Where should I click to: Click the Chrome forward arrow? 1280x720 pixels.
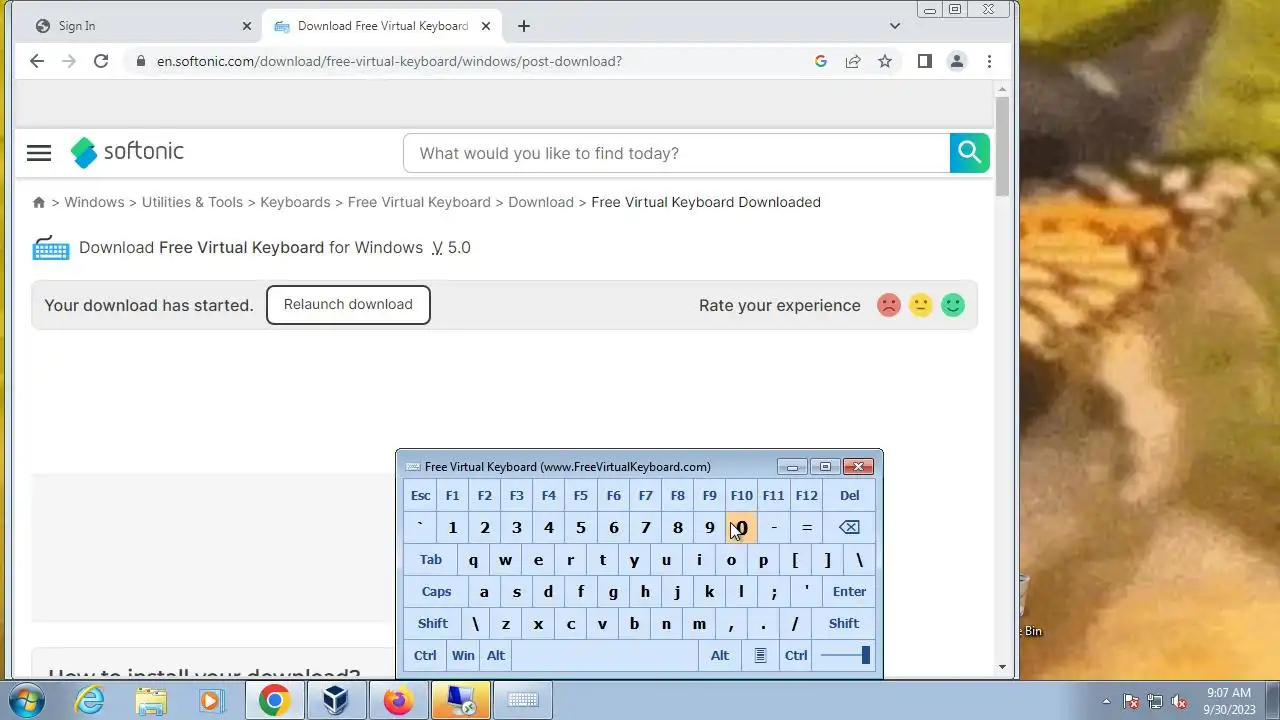point(69,61)
